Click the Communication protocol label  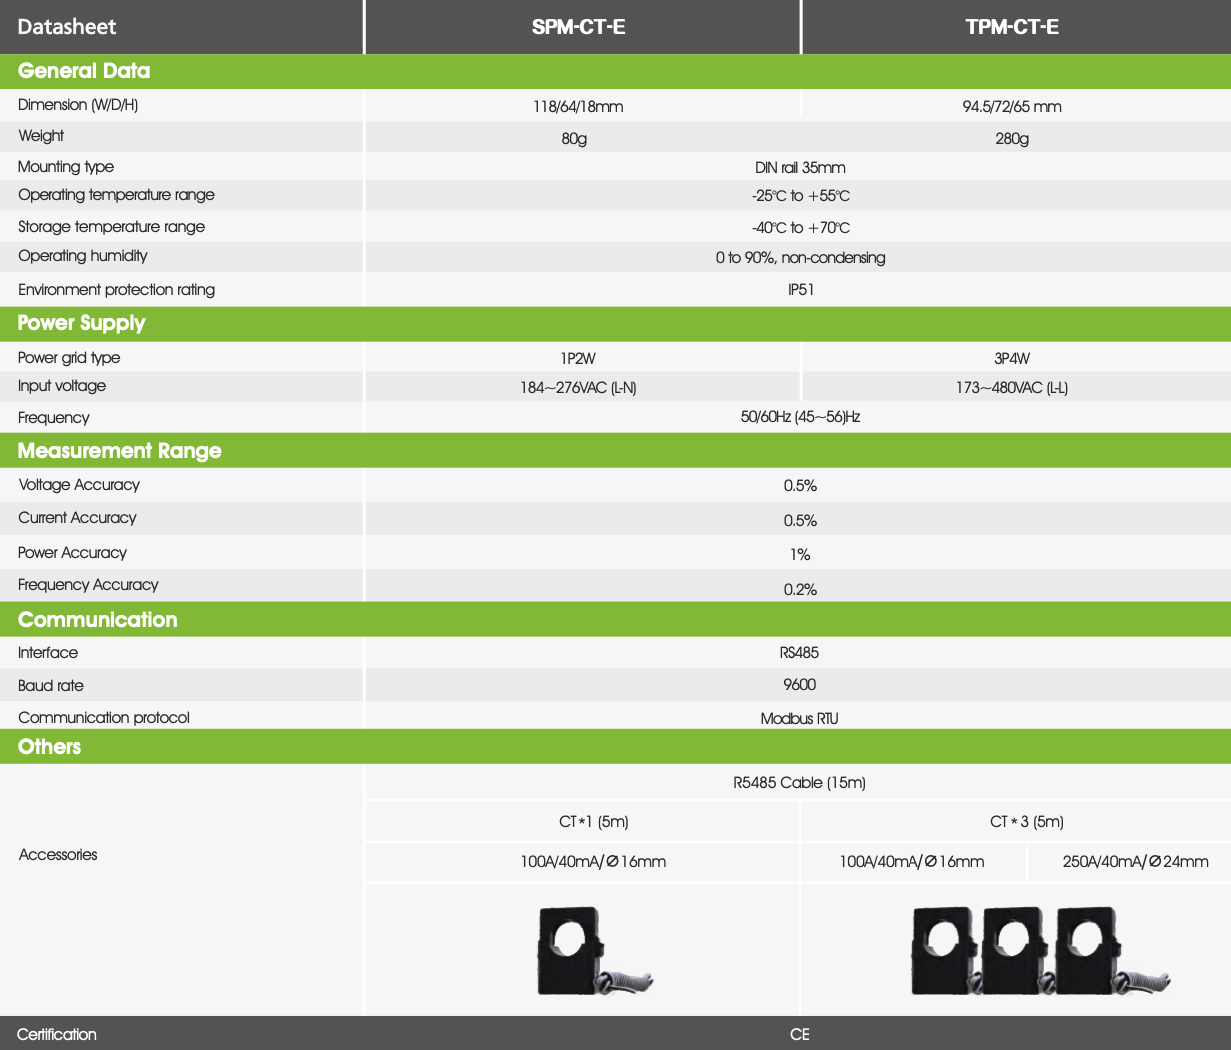pyautogui.click(x=103, y=718)
